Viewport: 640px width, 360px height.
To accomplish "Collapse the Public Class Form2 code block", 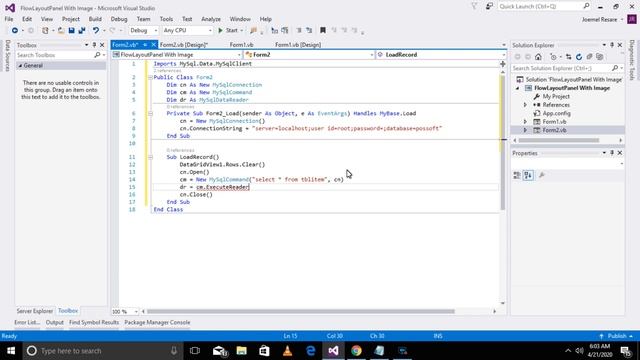I will click(150, 77).
